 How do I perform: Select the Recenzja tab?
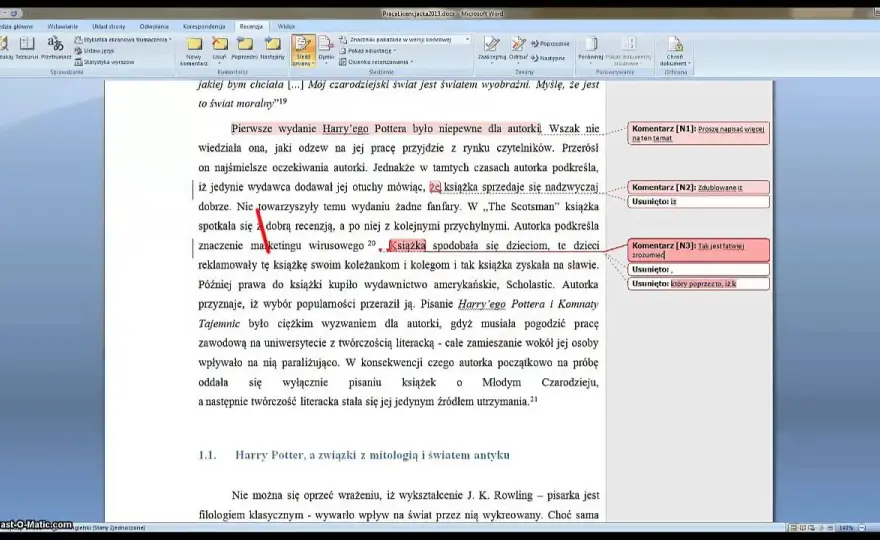(251, 26)
